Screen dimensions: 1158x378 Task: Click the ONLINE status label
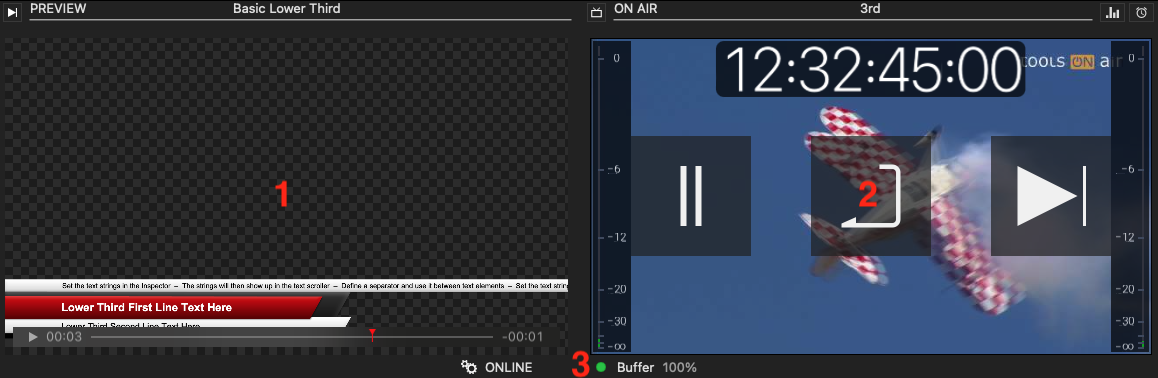click(x=508, y=367)
